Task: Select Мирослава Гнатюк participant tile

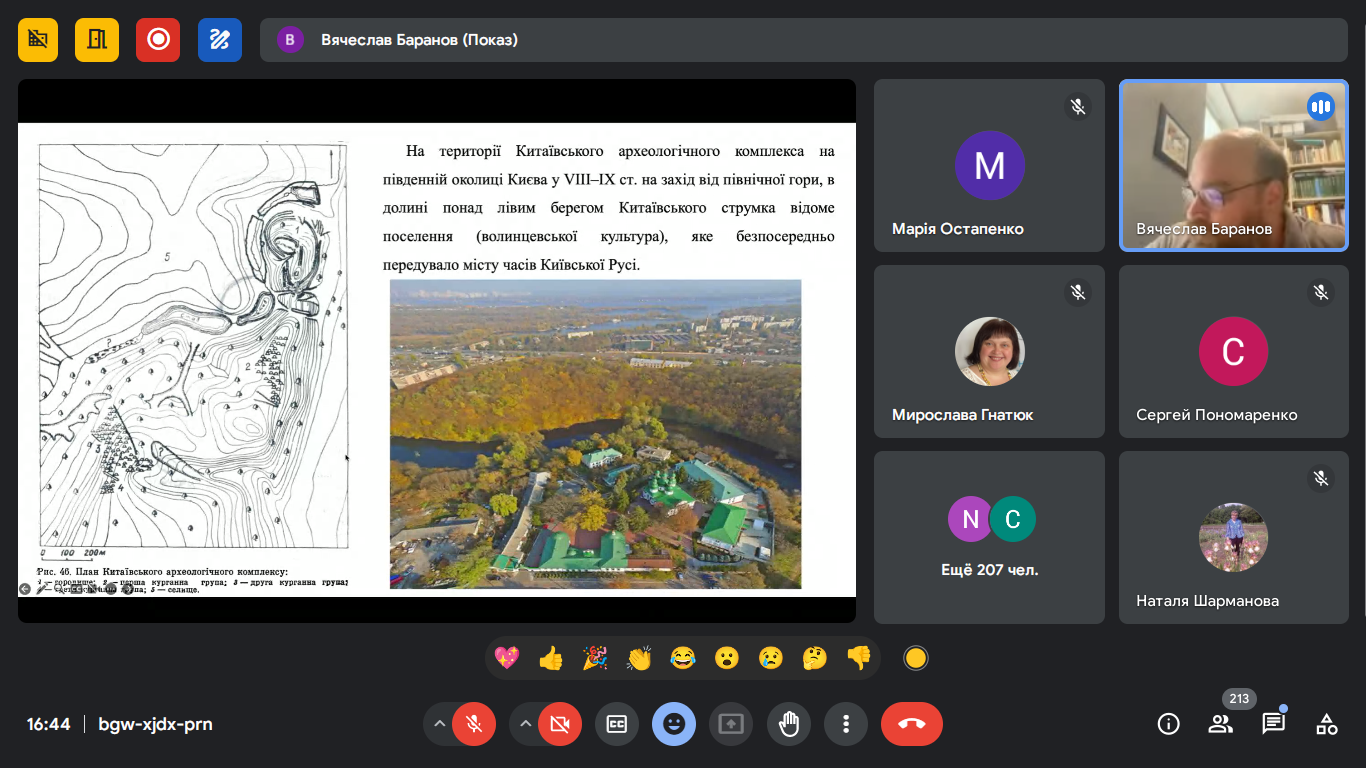Action: [x=989, y=351]
